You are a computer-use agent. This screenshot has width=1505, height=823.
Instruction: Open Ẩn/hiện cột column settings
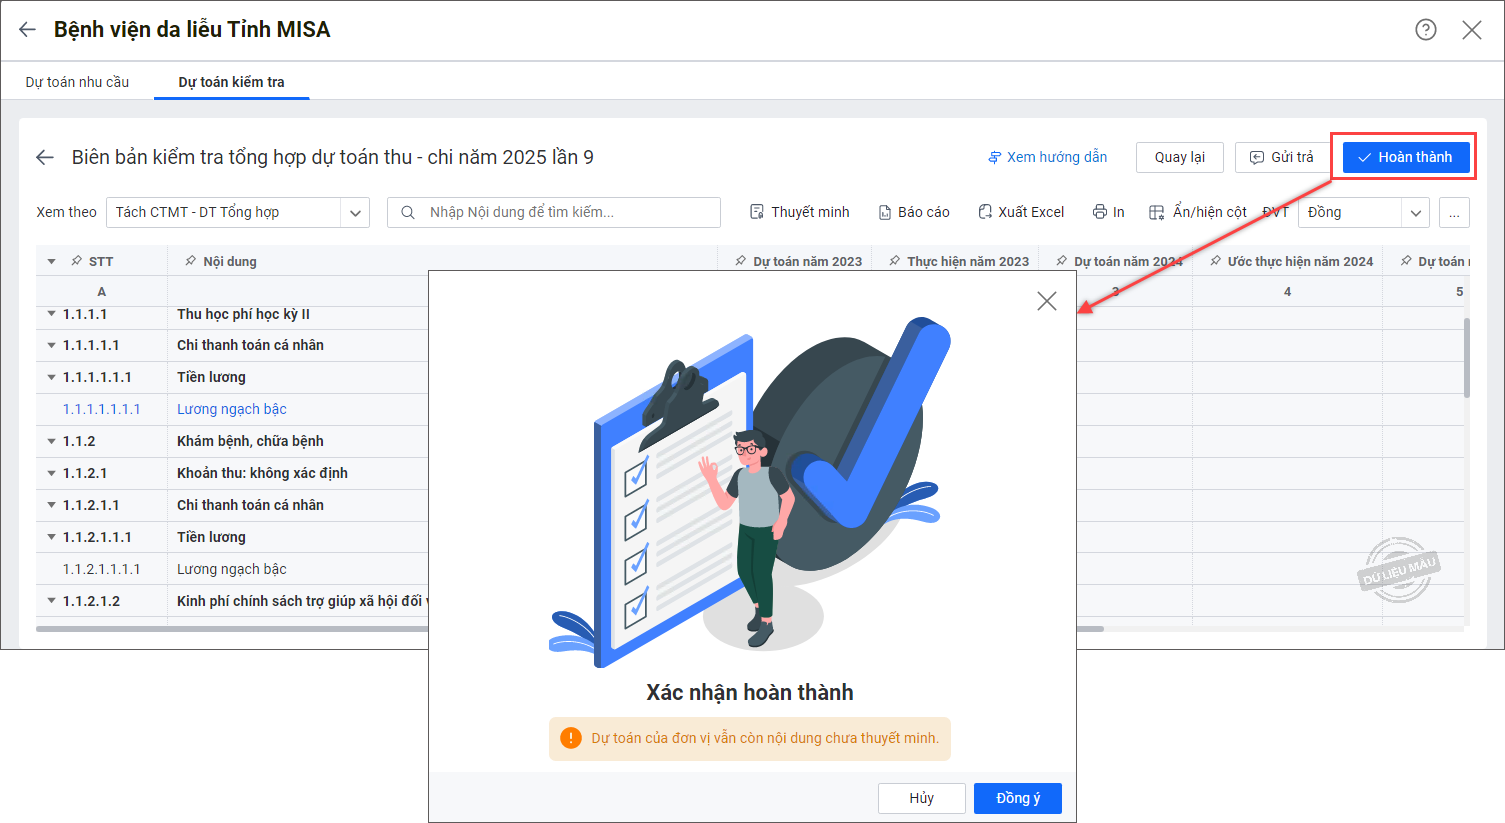1197,212
